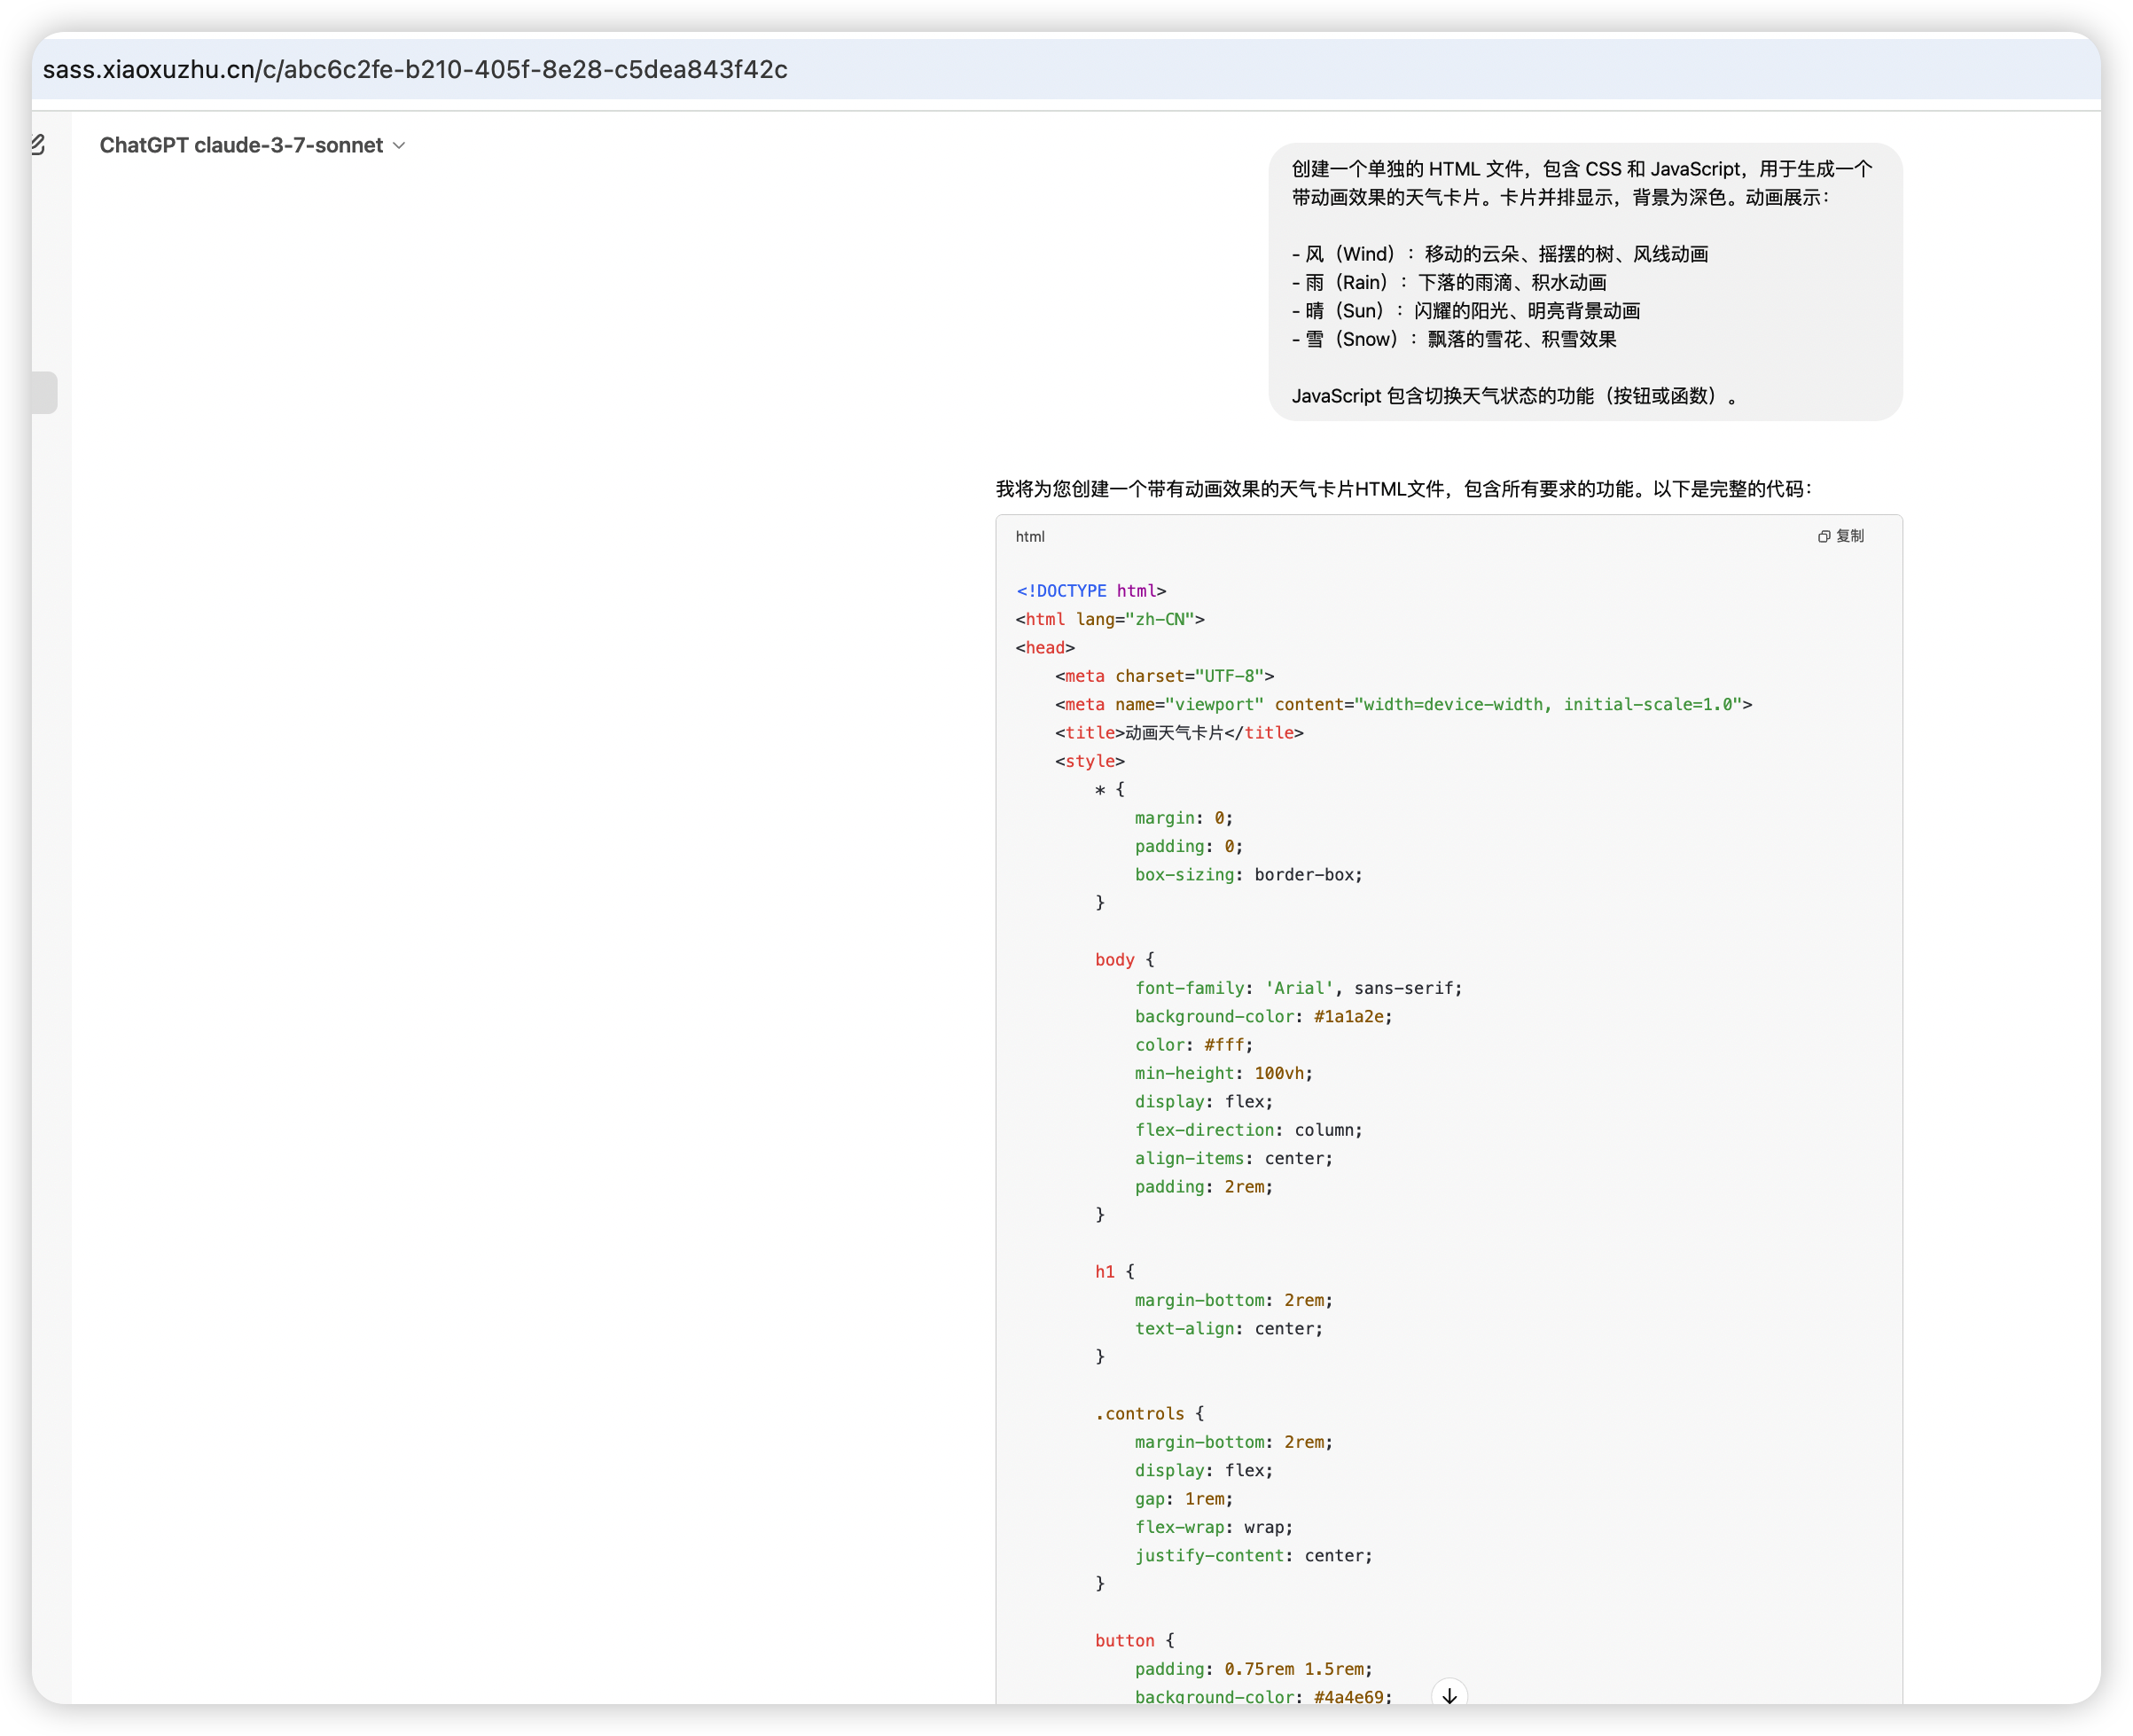Image resolution: width=2133 pixels, height=1736 pixels.
Task: Click the #4a4e69 background-color value
Action: pyautogui.click(x=1348, y=1697)
